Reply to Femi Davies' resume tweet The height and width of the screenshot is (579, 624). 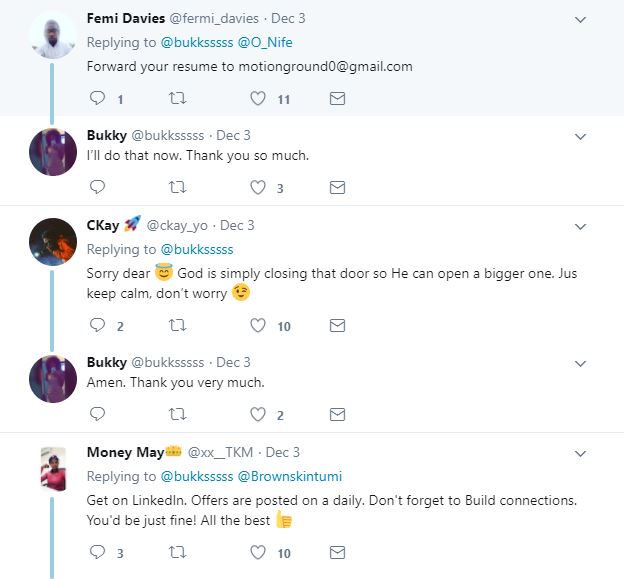97,99
